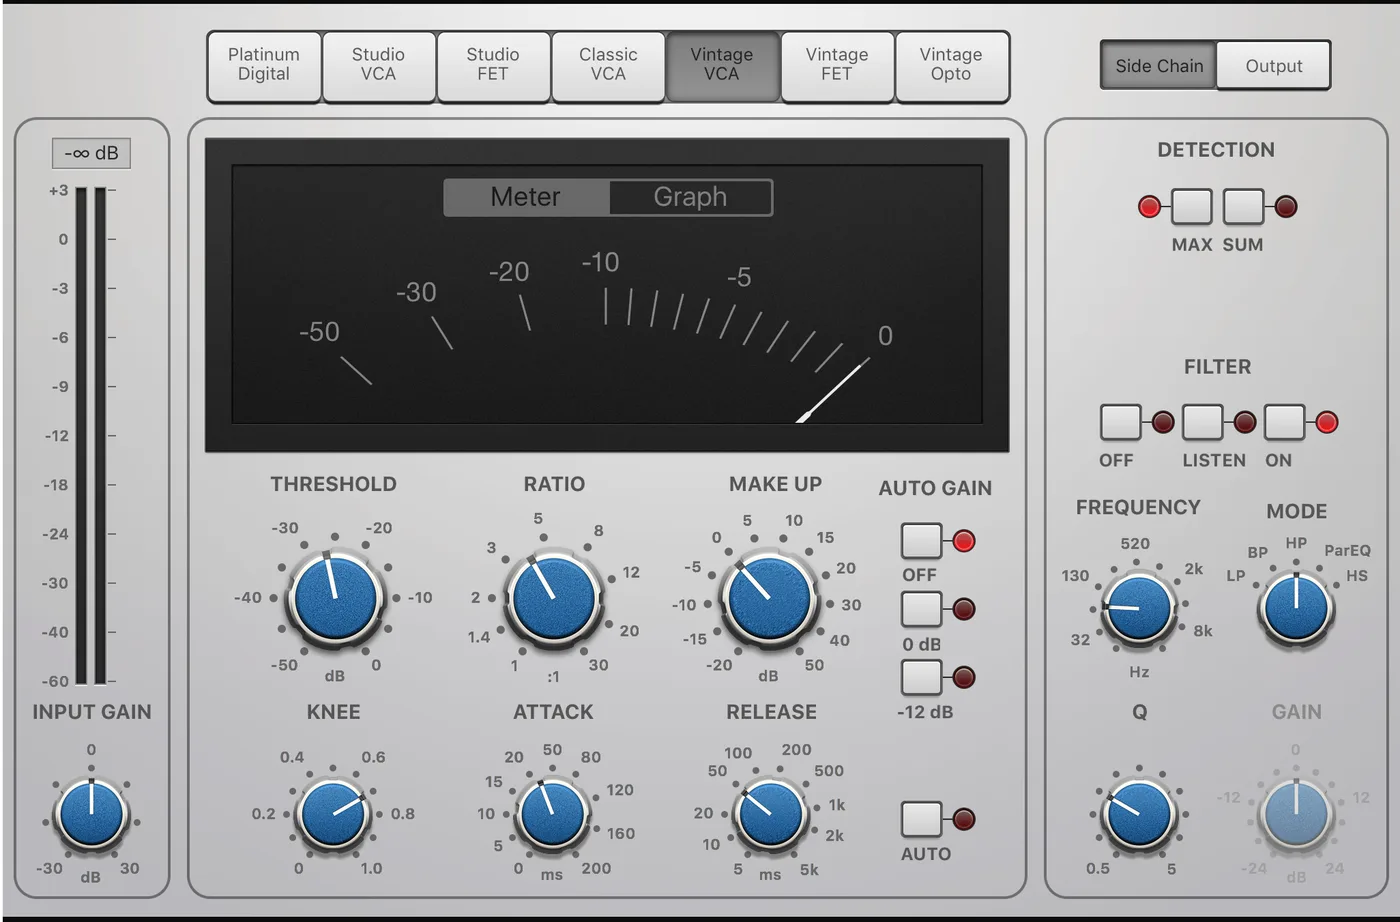
Task: Click the Make Up gain knob
Action: [x=770, y=601]
